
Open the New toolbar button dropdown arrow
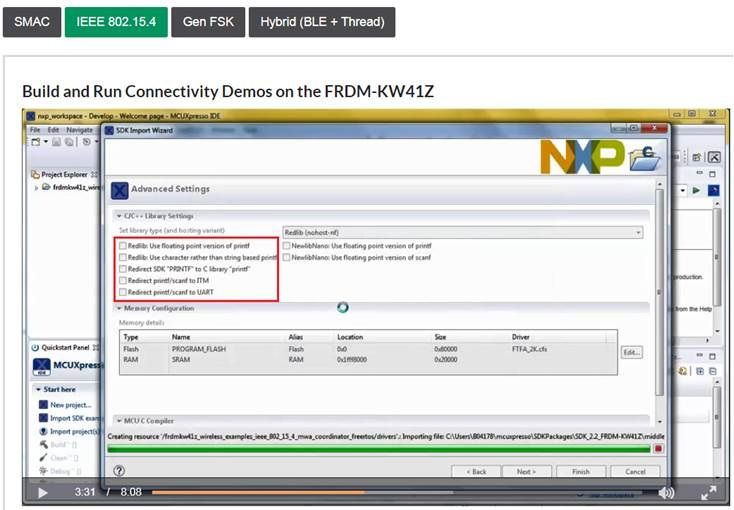coord(46,141)
